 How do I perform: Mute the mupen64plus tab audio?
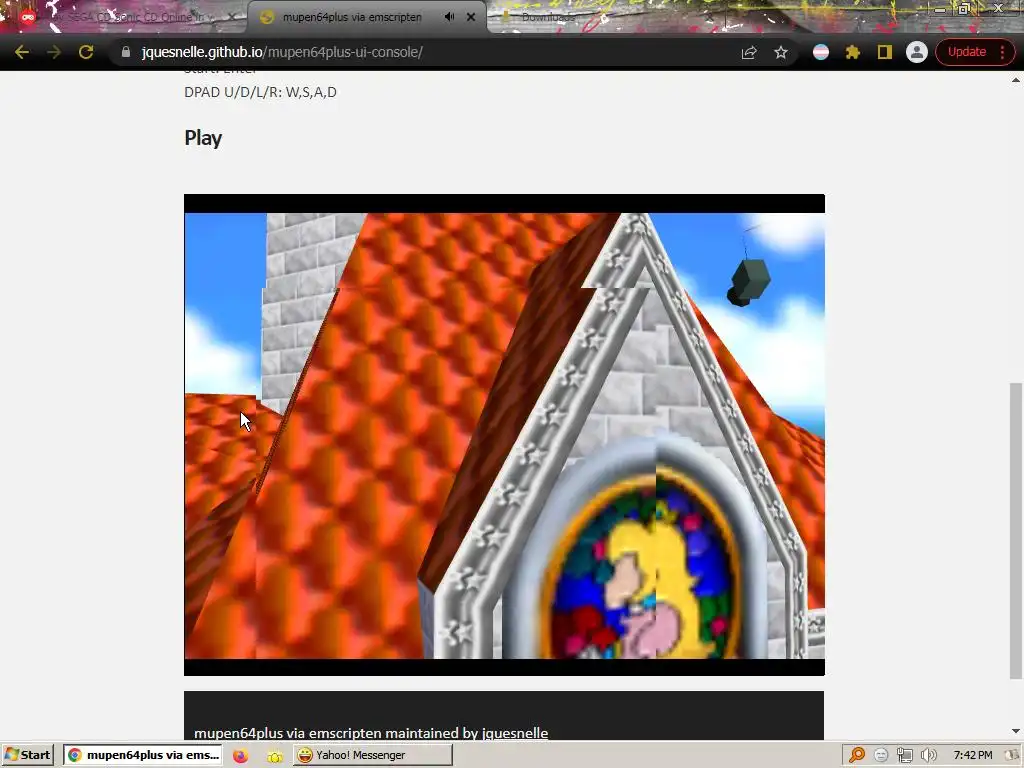click(449, 17)
